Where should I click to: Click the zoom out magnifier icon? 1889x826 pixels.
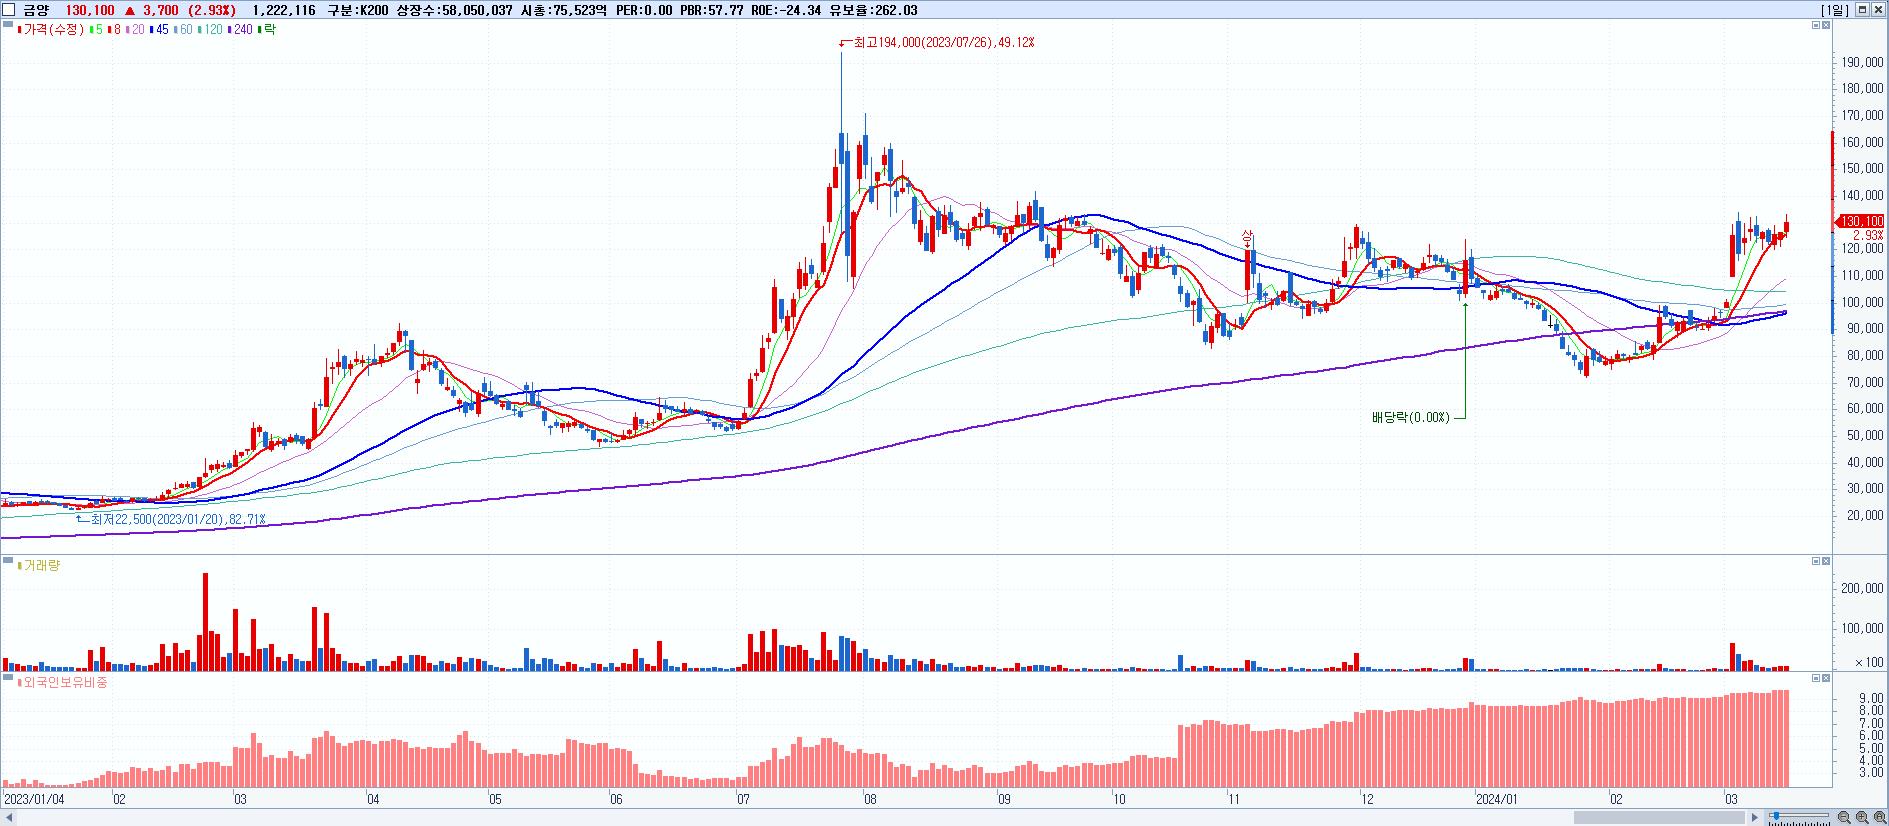pyautogui.click(x=1844, y=817)
